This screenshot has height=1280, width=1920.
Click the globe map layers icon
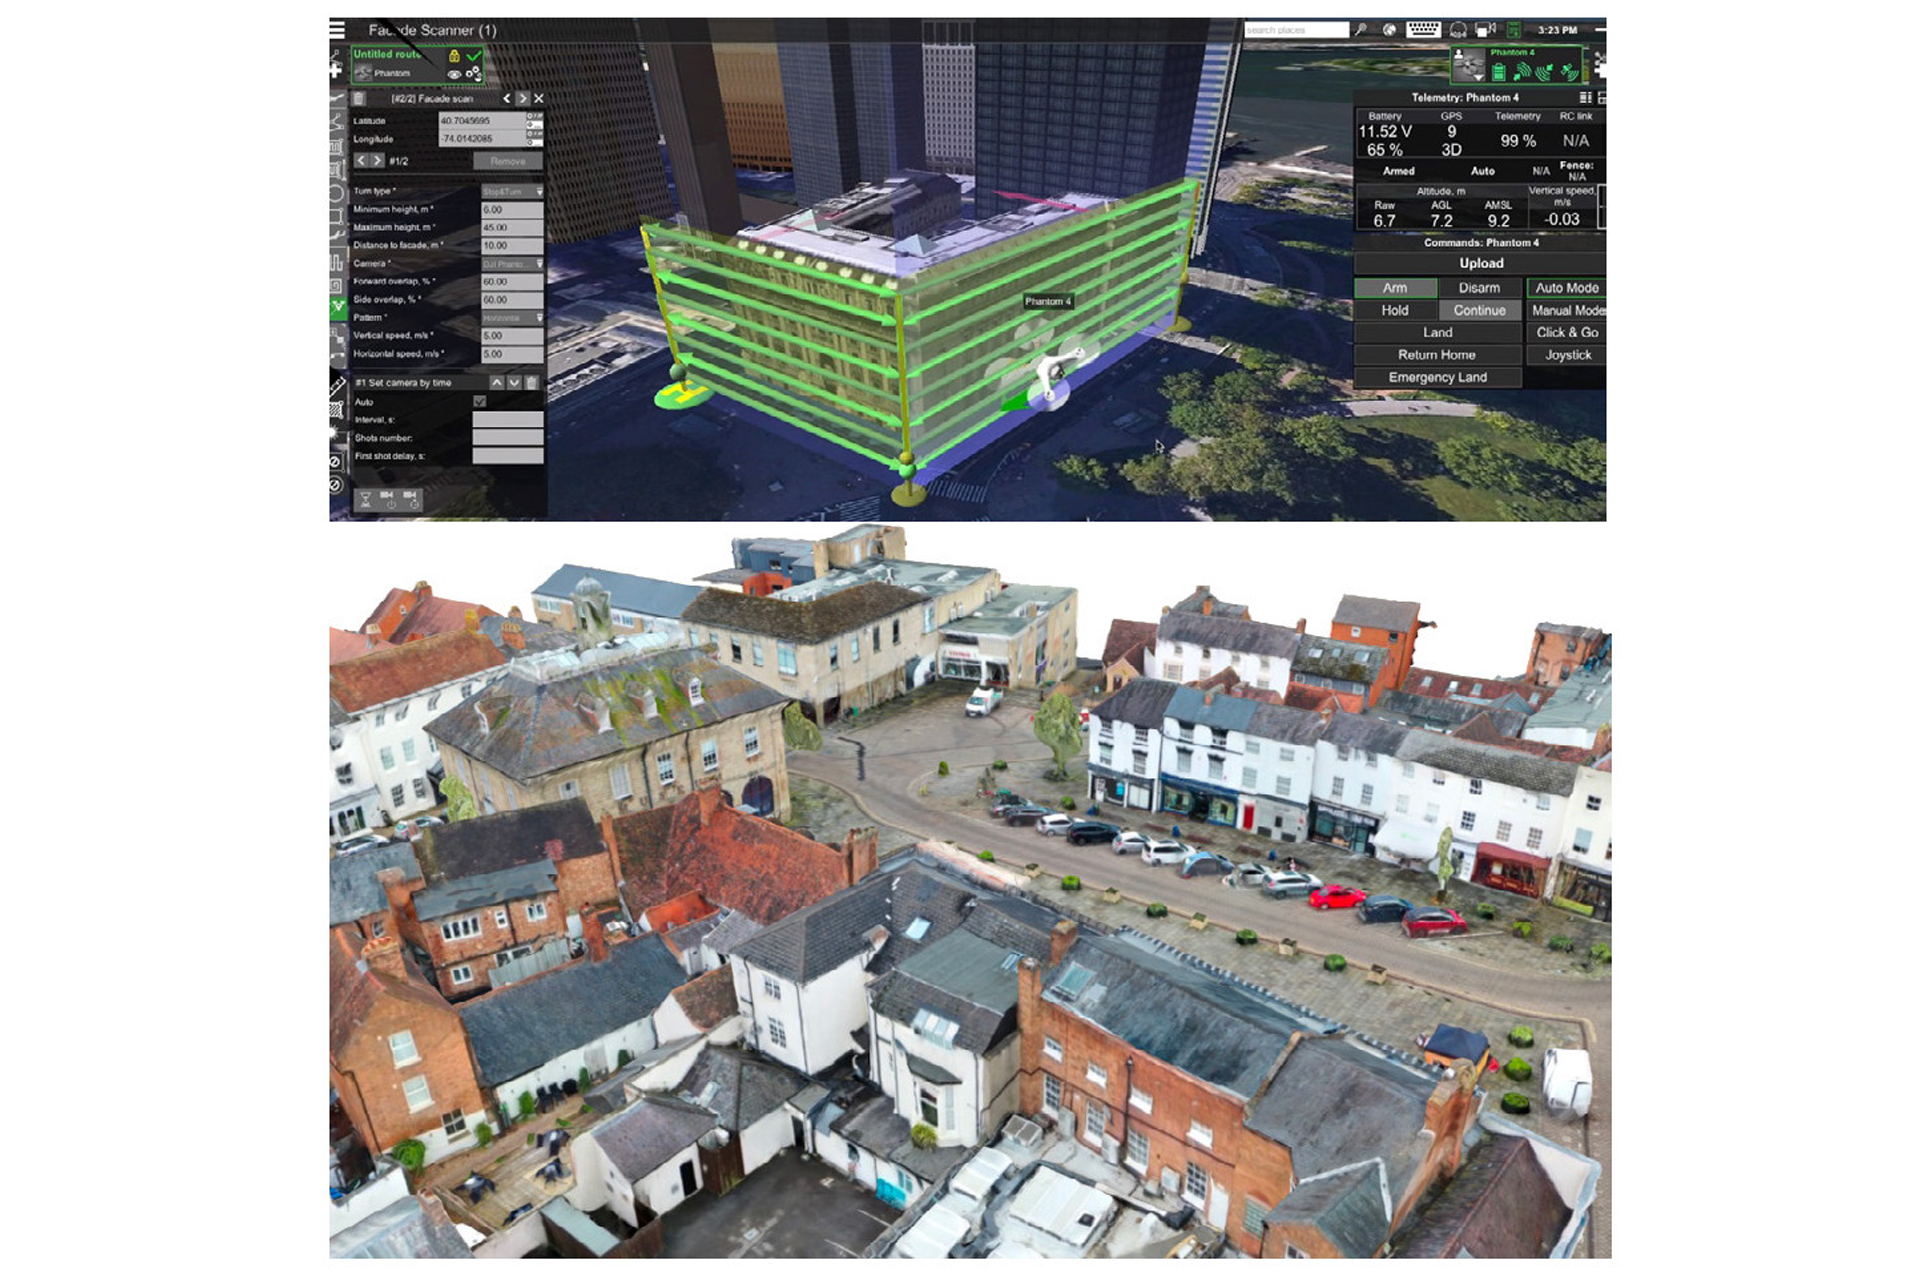tap(1389, 30)
